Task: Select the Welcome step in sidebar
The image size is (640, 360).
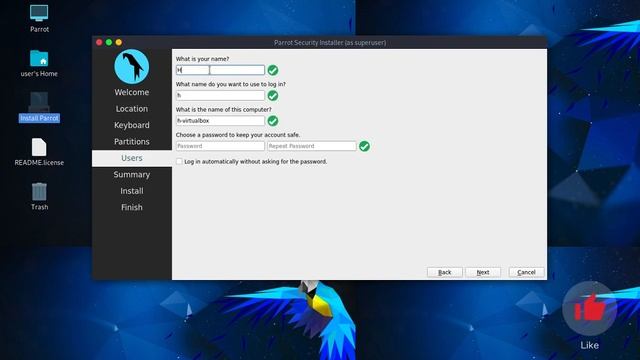Action: pos(131,92)
